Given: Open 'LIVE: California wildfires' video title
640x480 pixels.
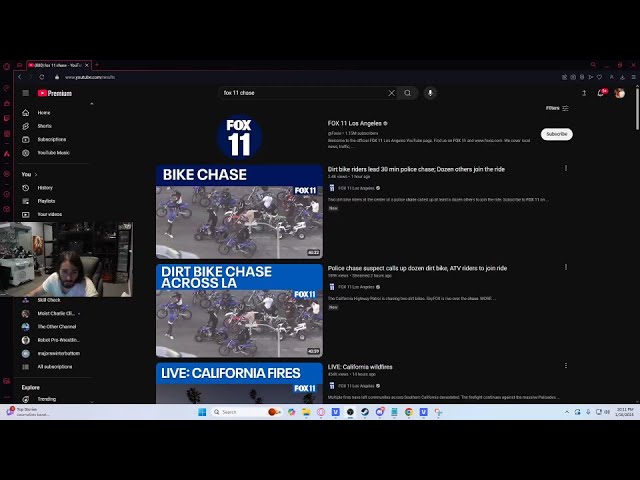Looking at the screenshot, I should point(360,367).
